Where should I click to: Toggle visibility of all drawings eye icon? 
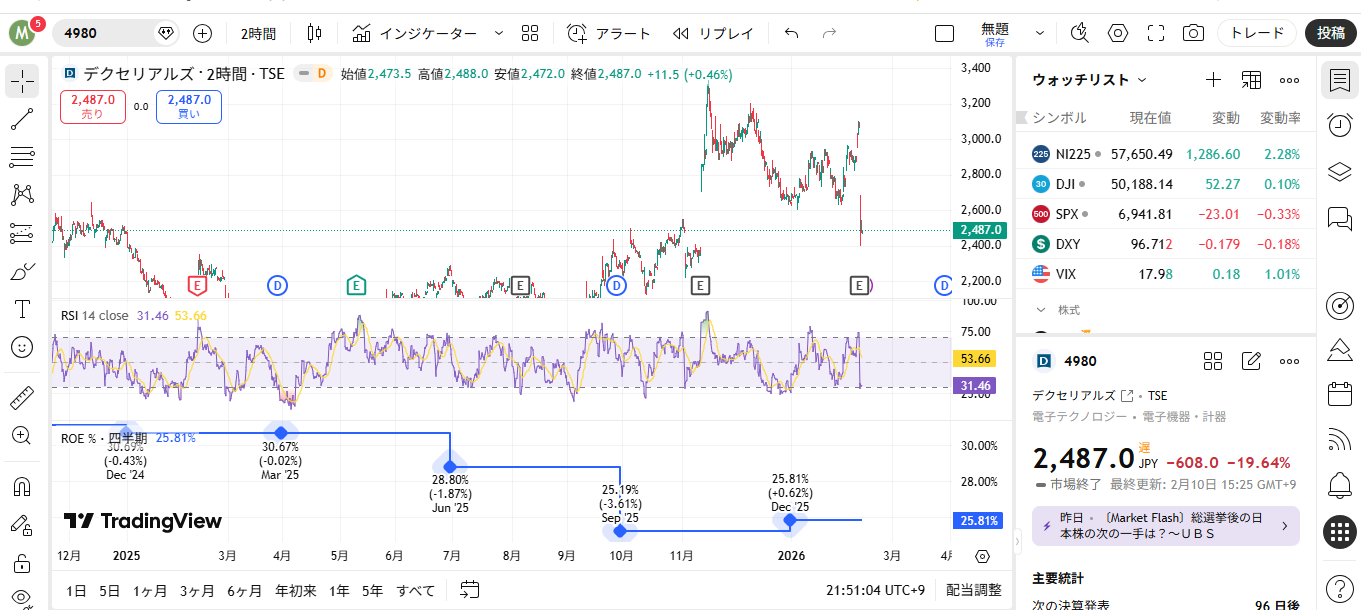[x=22, y=598]
